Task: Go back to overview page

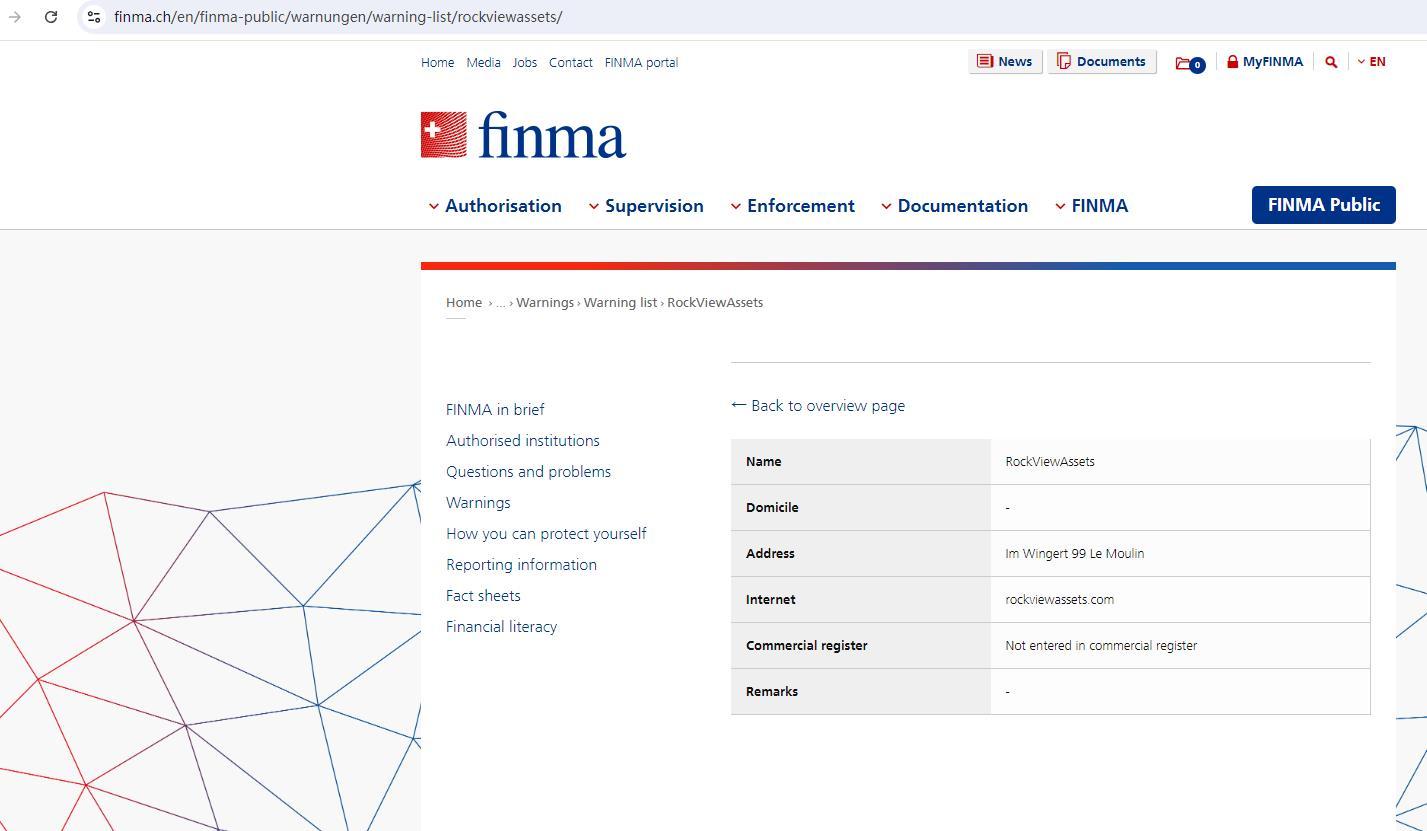Action: (818, 405)
